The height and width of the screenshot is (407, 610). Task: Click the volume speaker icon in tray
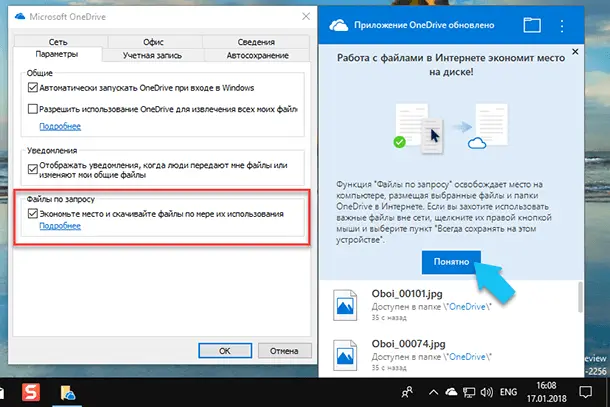(493, 390)
